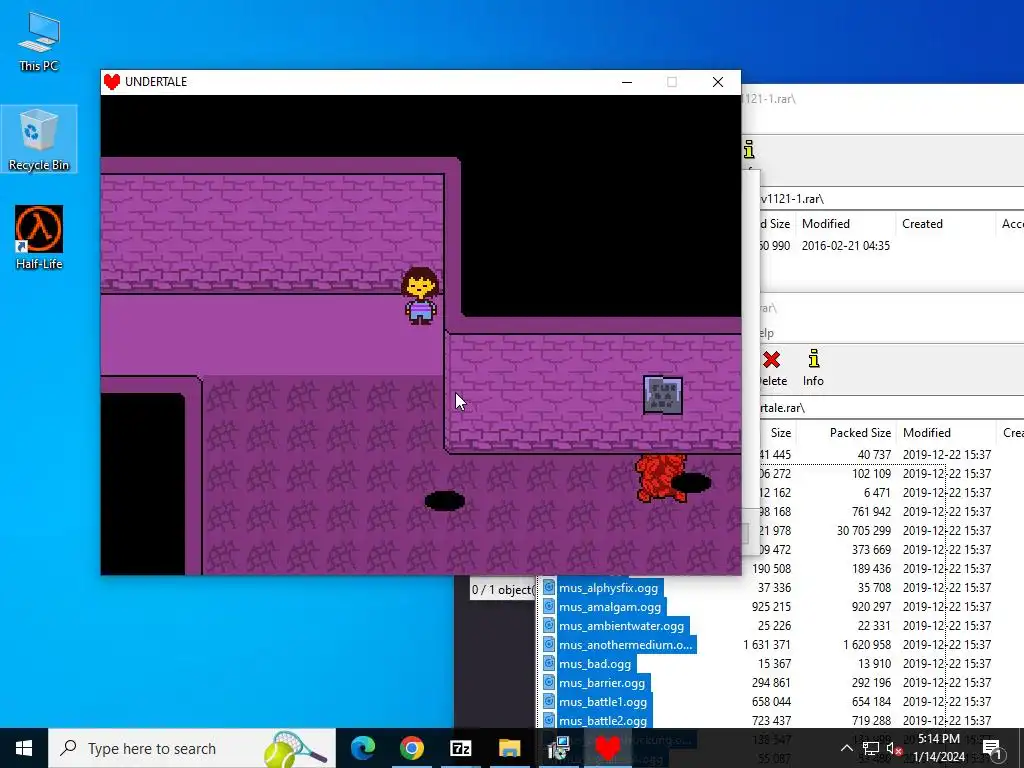The width and height of the screenshot is (1024, 768).
Task: Select the Recycle Bin desktop icon
Action: point(39,139)
